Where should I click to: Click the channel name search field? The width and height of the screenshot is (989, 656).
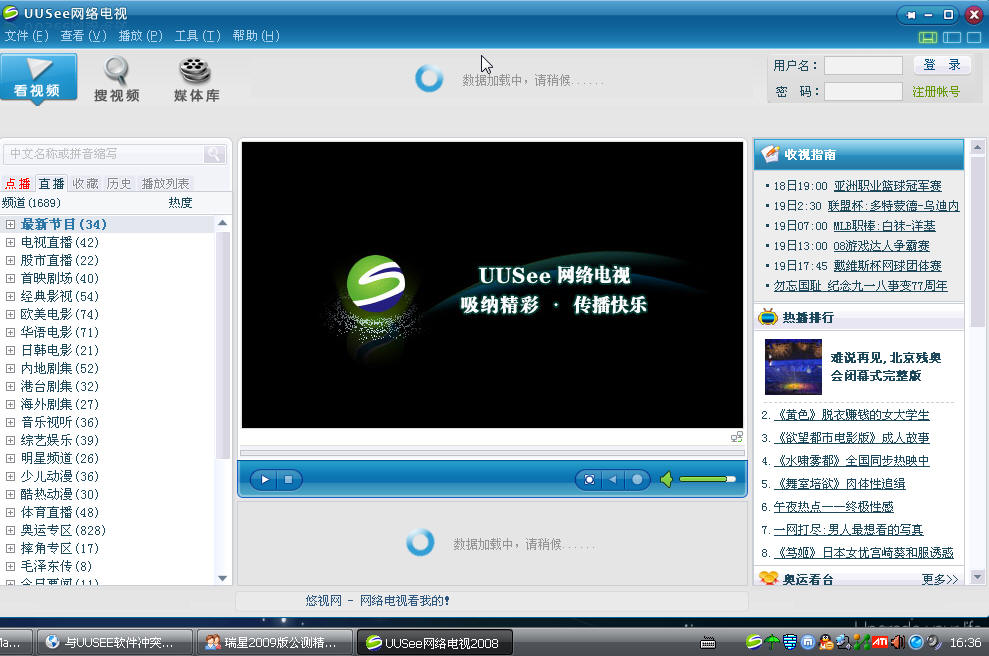pos(105,154)
